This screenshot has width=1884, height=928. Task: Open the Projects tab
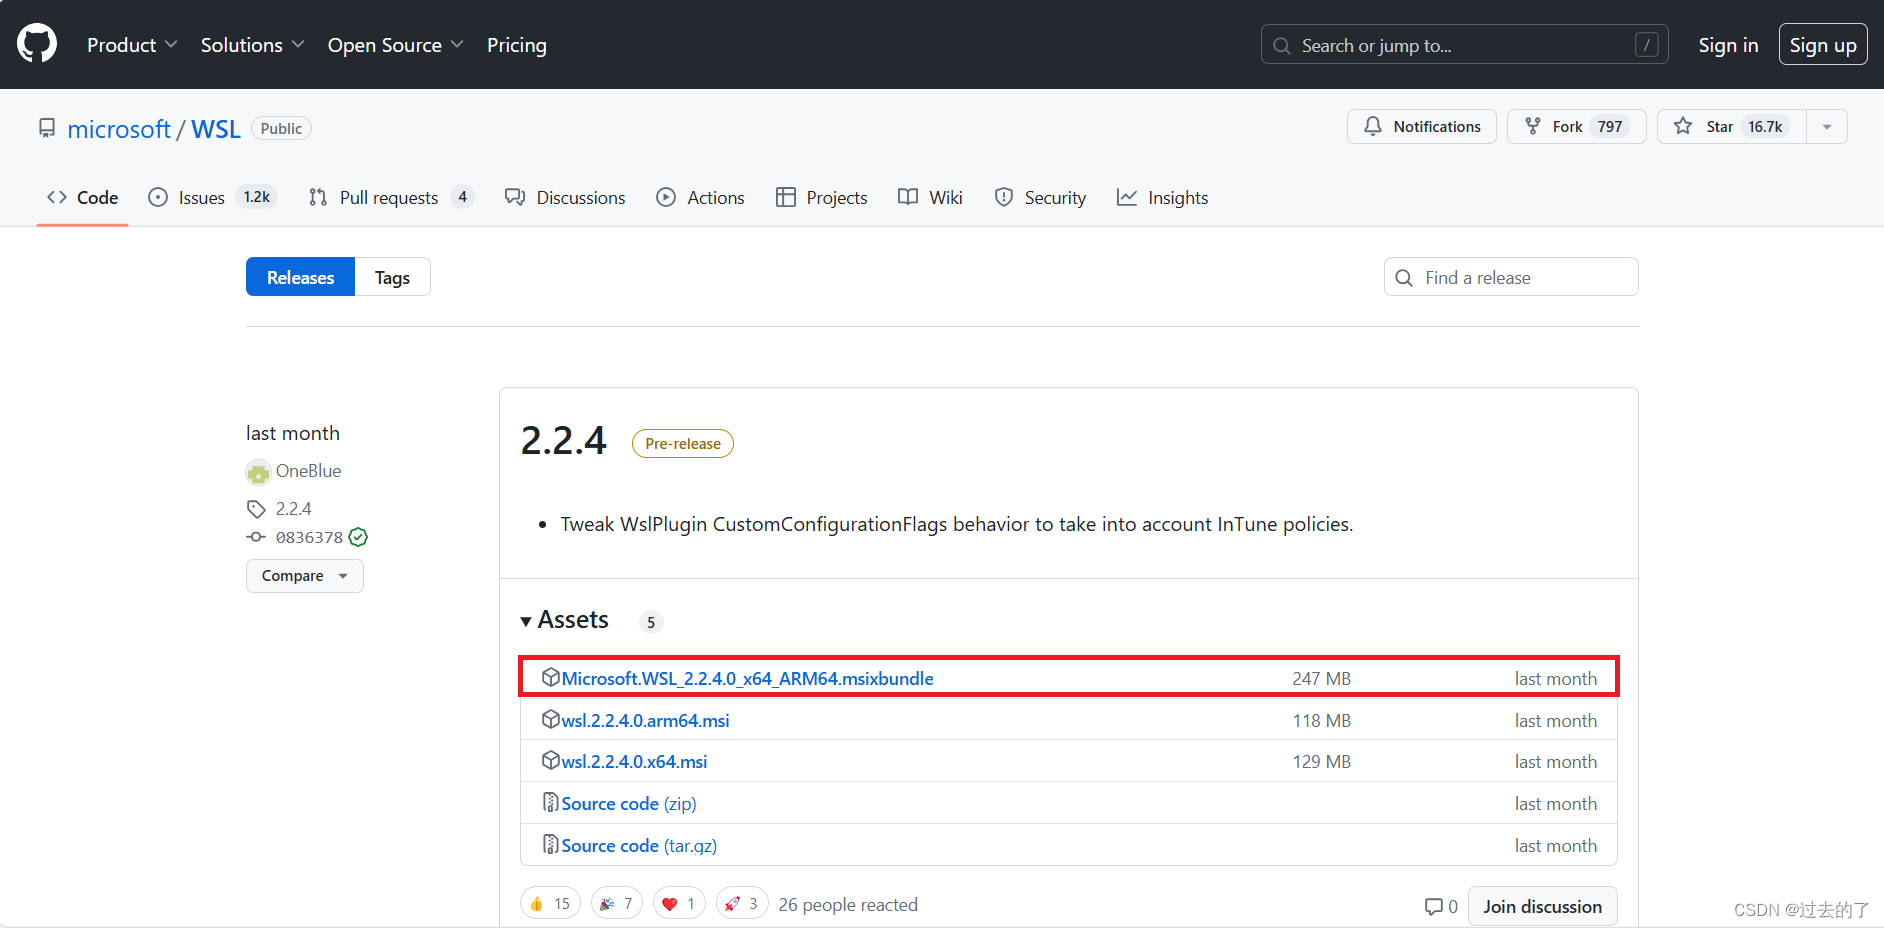tap(822, 198)
